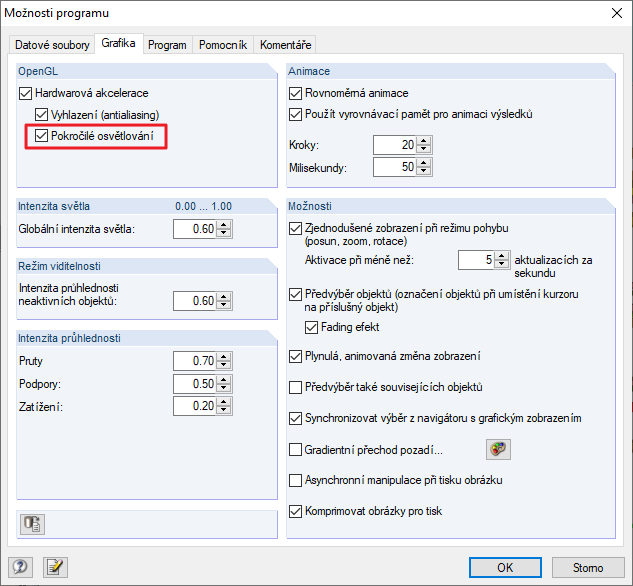Toggle Synchronizovat výběr z navigátoru checkbox
This screenshot has height=586, width=633.
tap(296, 419)
